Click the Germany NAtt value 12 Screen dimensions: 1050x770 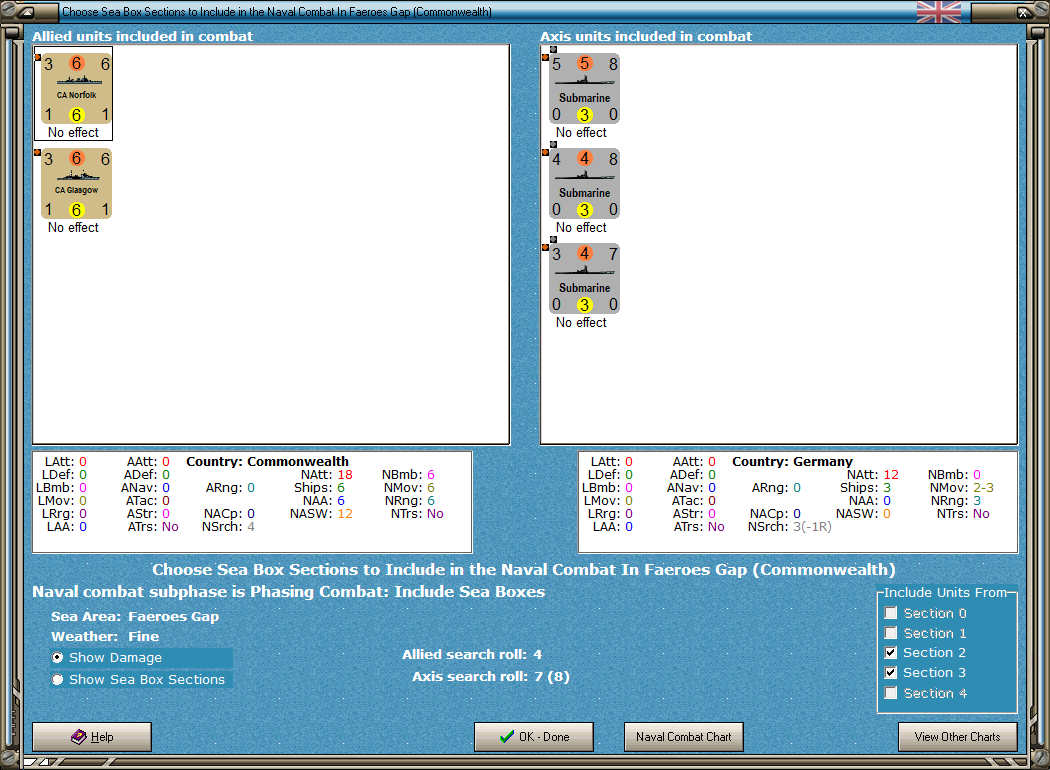(x=891, y=475)
